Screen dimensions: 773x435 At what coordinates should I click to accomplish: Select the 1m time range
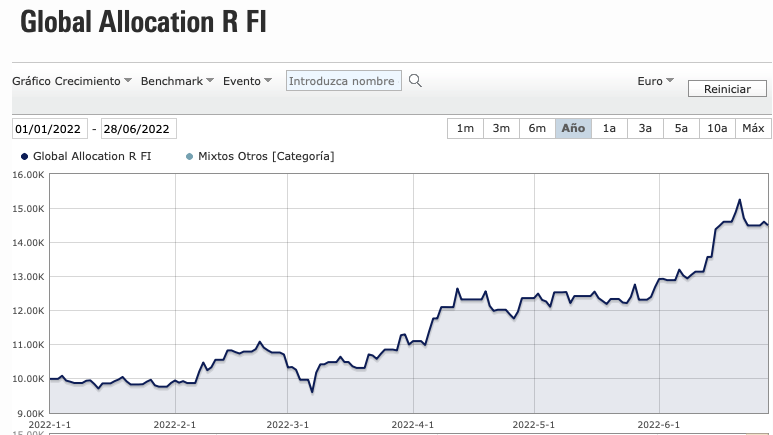[465, 128]
